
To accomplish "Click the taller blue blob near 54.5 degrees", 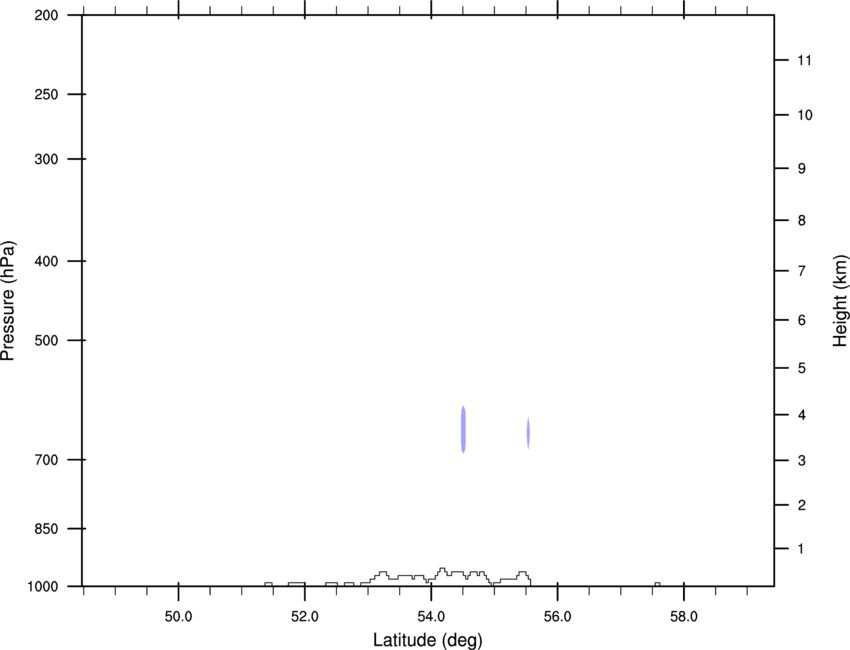I will pos(463,429).
